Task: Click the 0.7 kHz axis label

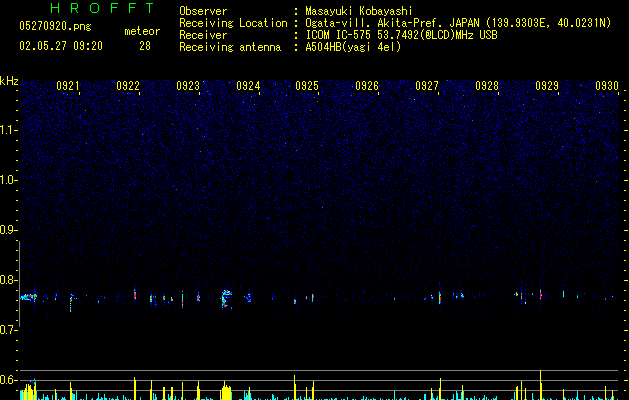Action: [9, 330]
